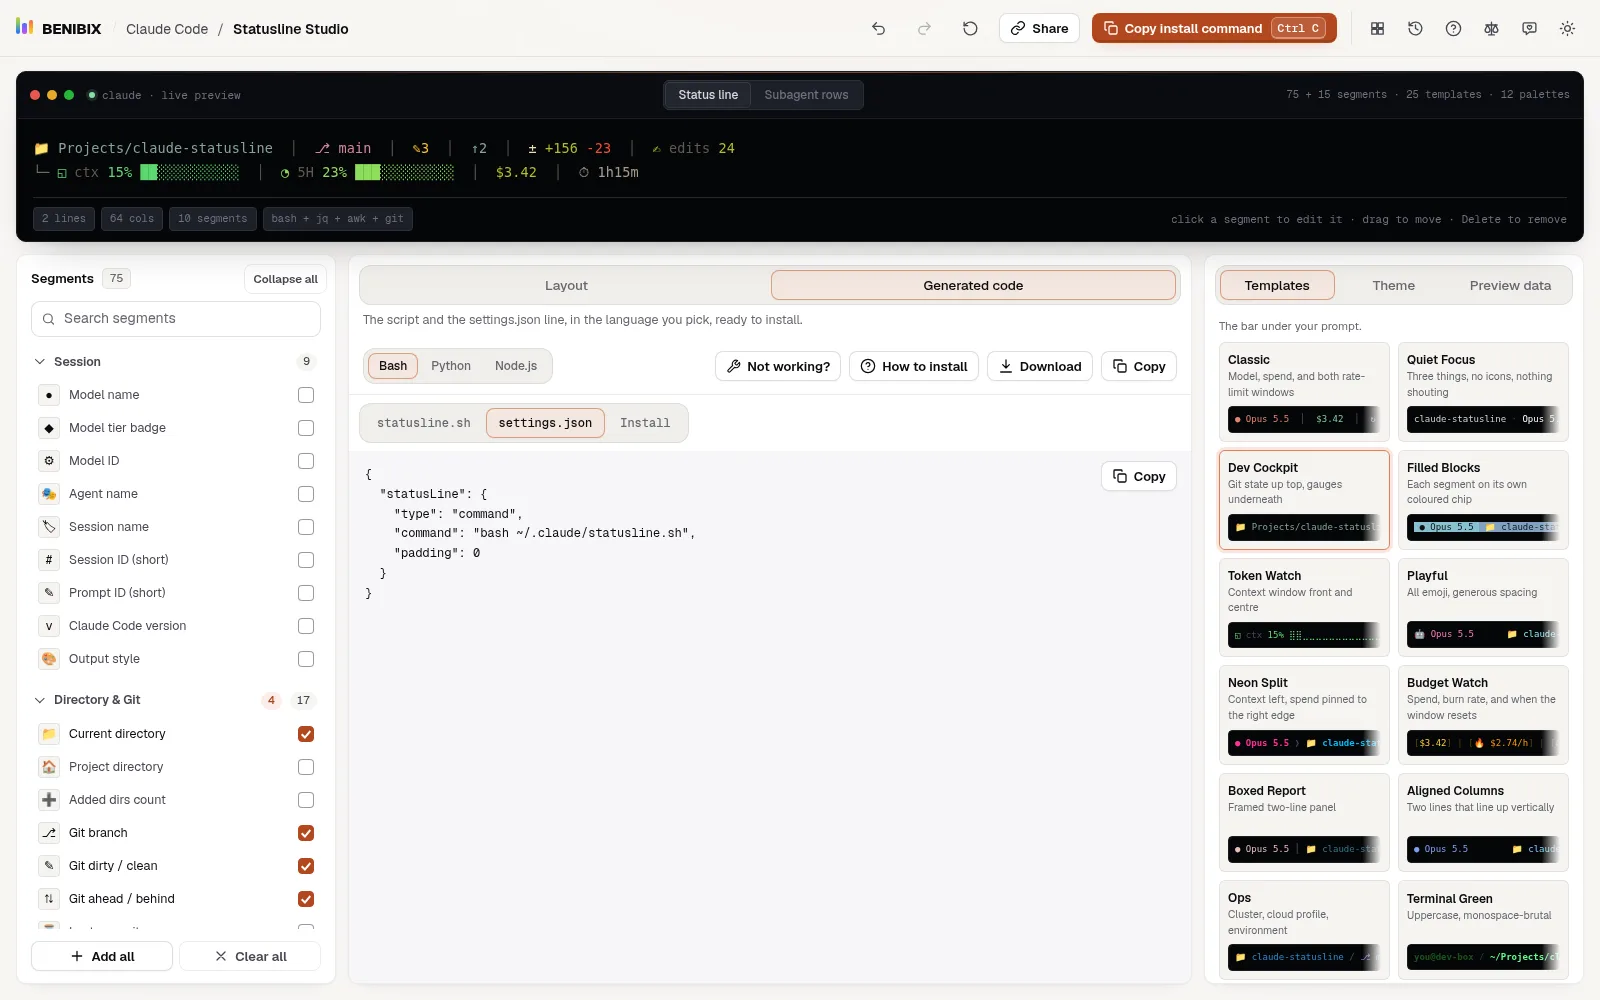Enable the Model name checkbox
Screen dimensions: 1600x1000
[x=306, y=395]
